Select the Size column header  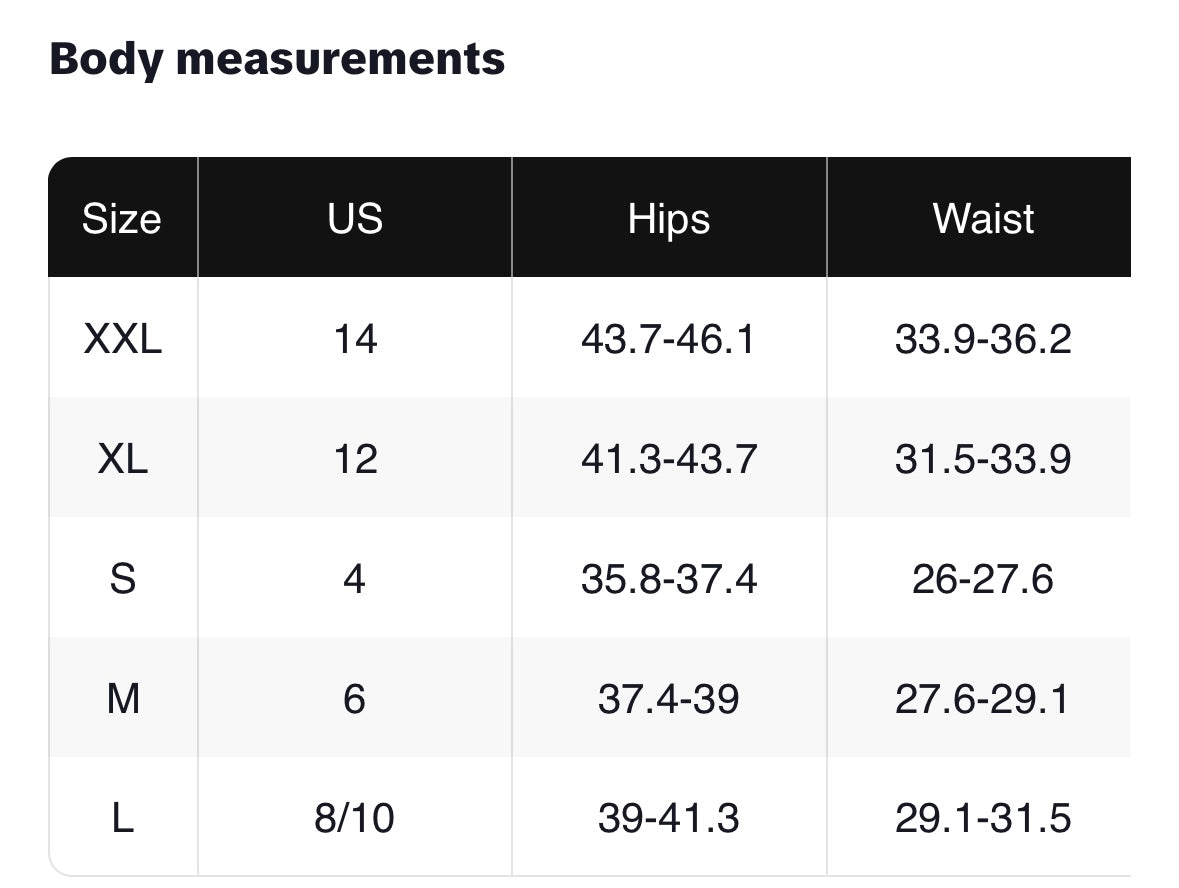point(122,218)
